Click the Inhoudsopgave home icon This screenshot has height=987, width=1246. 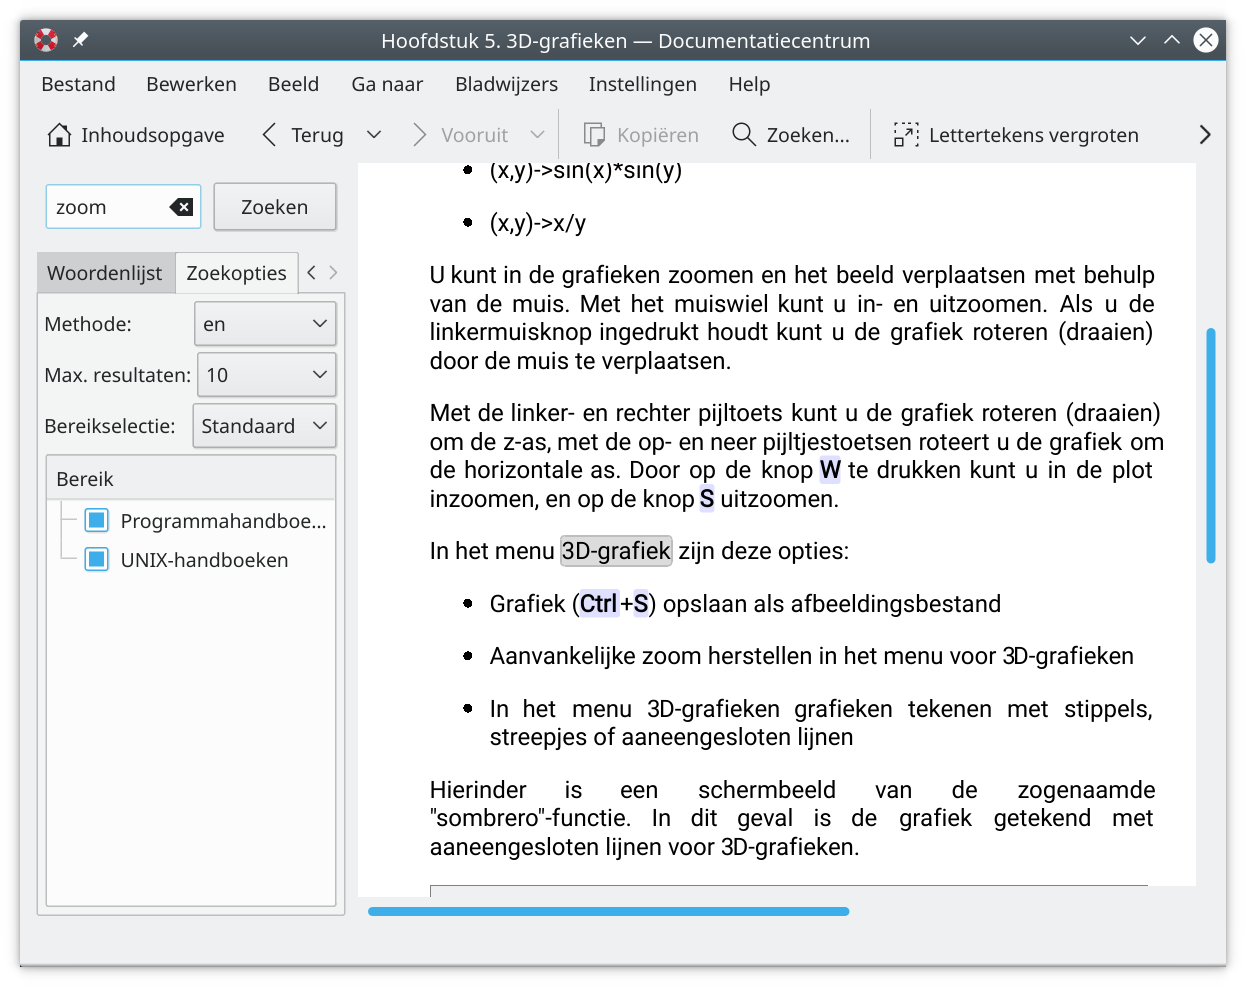(x=59, y=135)
